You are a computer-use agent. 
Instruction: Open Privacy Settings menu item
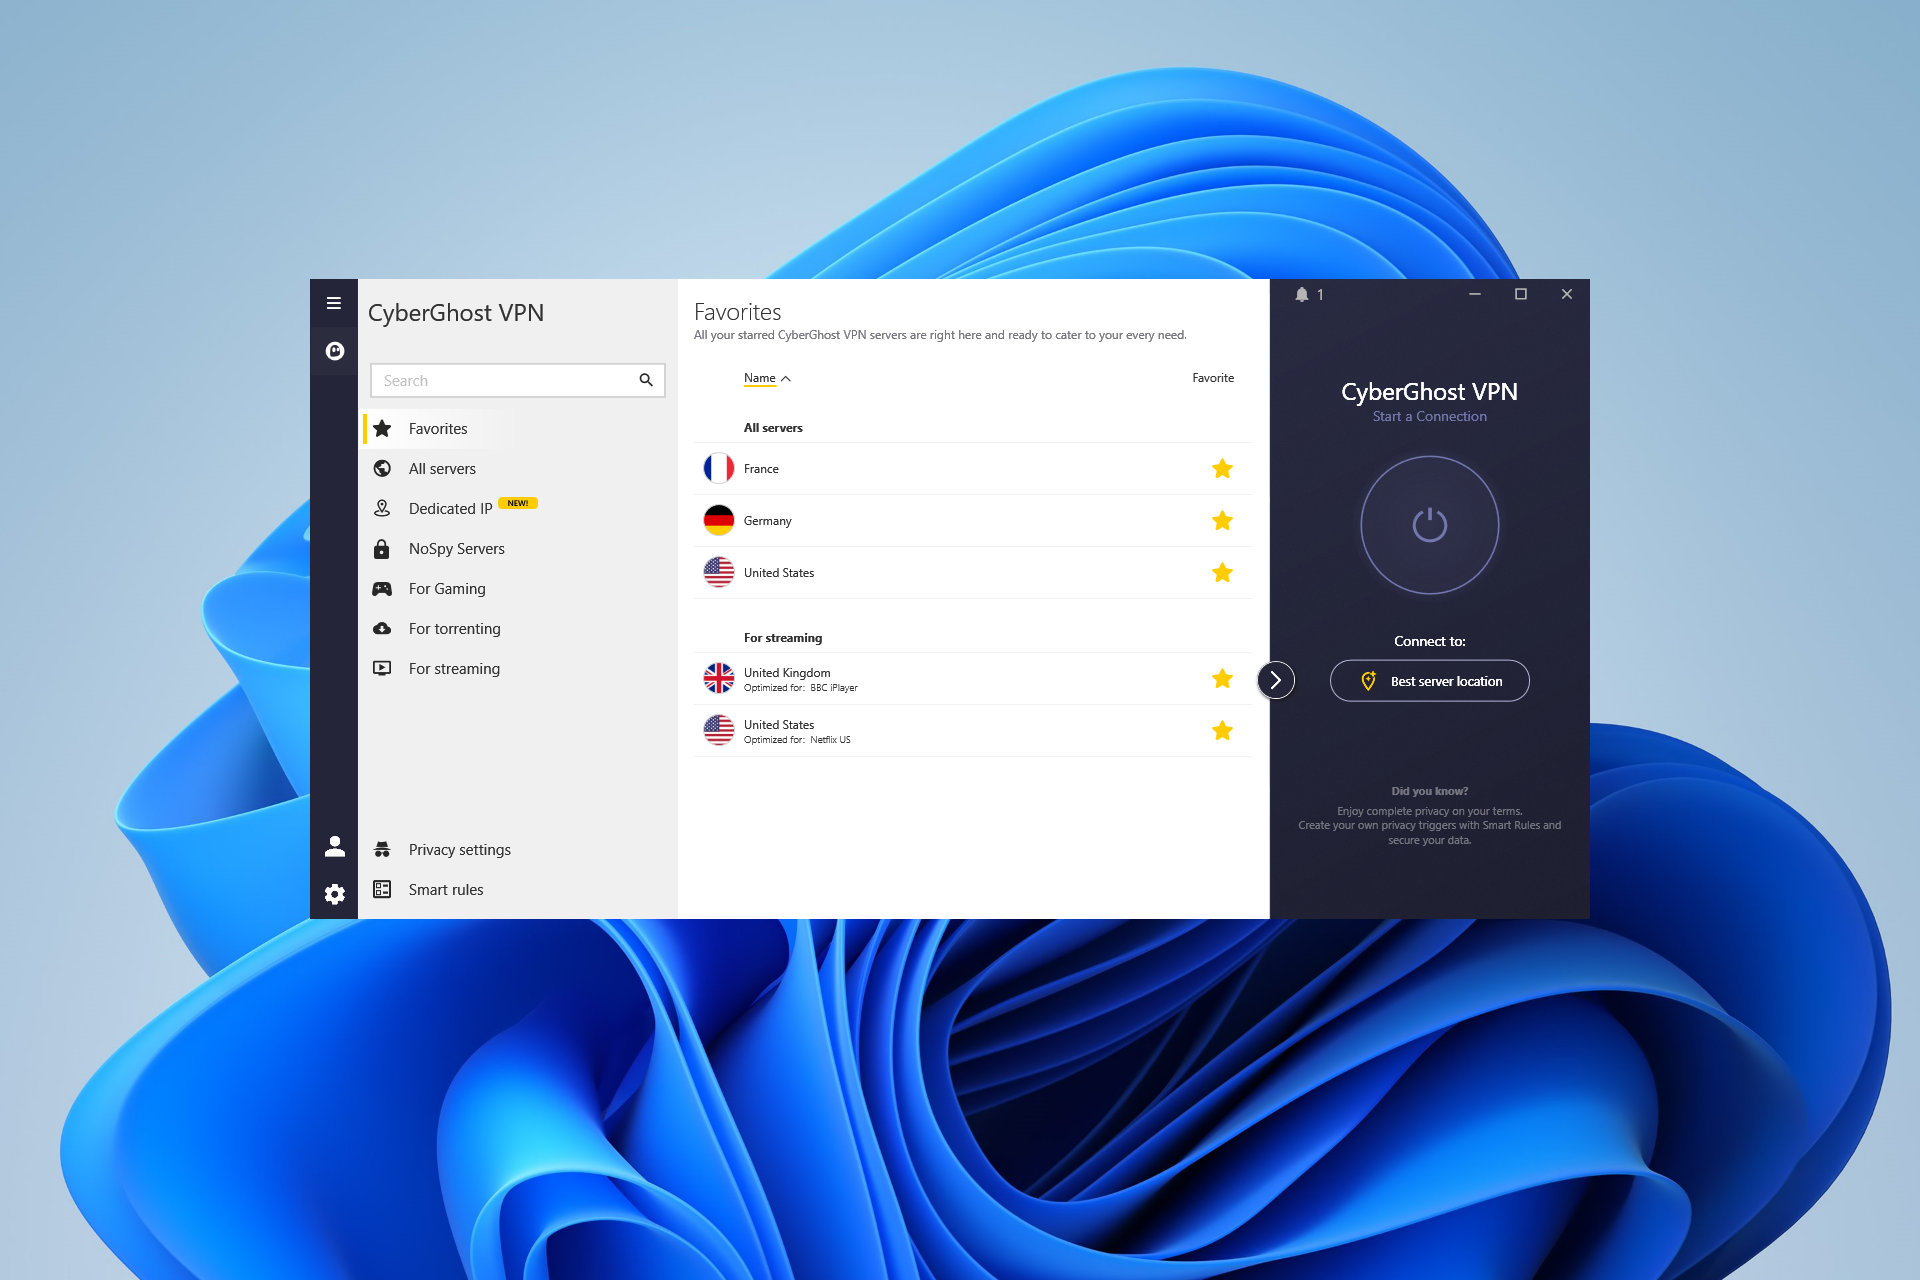coord(460,849)
